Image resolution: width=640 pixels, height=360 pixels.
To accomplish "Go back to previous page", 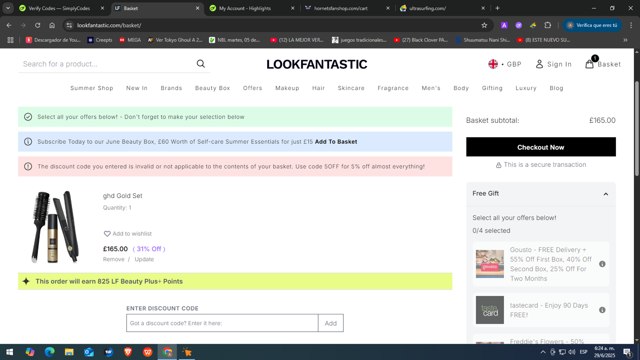I will coord(9,25).
